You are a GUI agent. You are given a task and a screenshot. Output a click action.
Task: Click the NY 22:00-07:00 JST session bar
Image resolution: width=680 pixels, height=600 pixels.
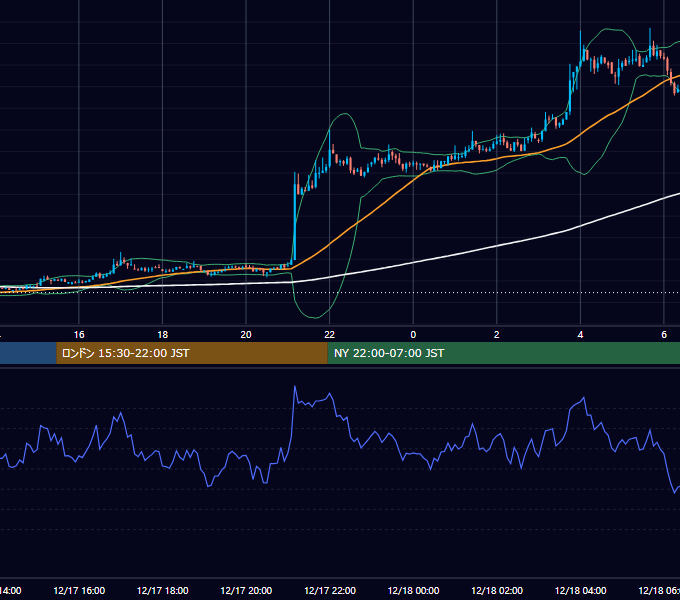503,353
